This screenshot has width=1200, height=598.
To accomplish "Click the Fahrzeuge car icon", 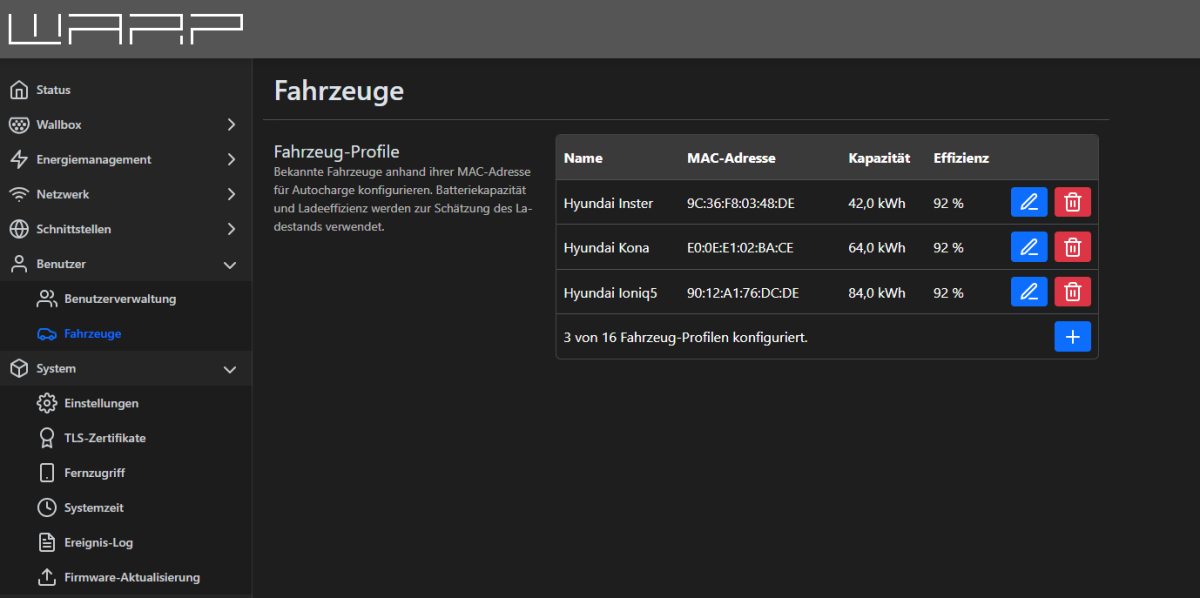I will pos(47,334).
